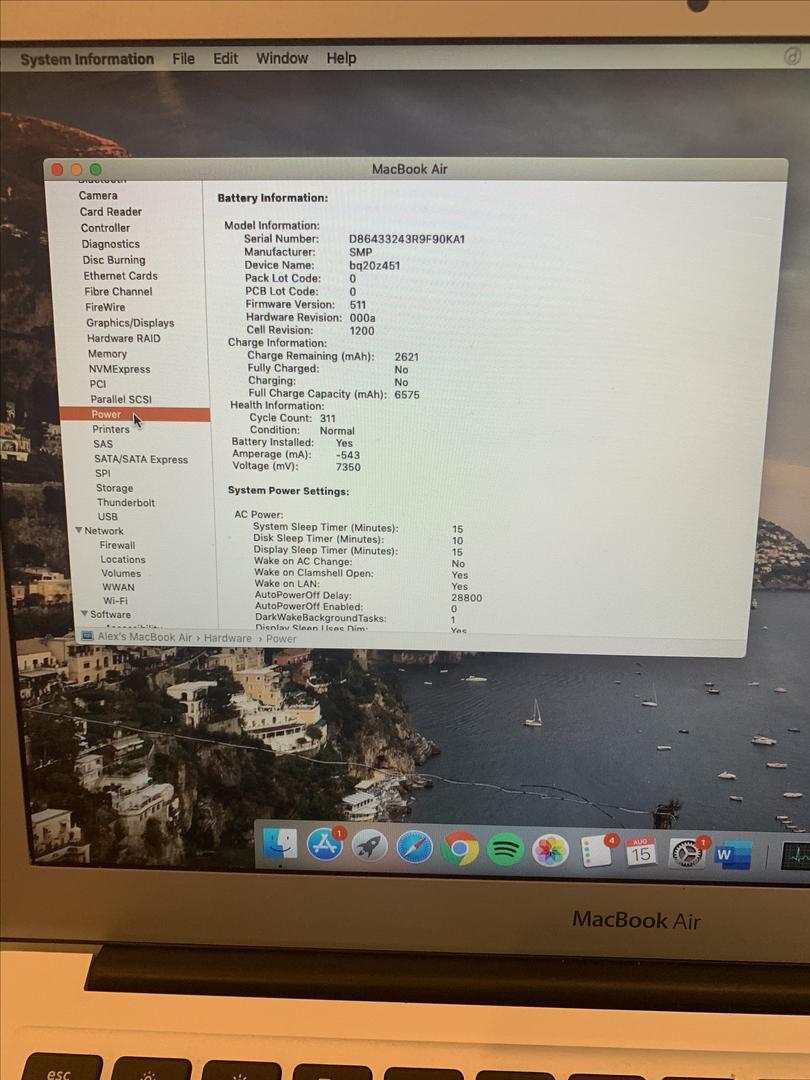The image size is (810, 1080).
Task: Select Fibre Channel in the sidebar
Action: tap(118, 291)
